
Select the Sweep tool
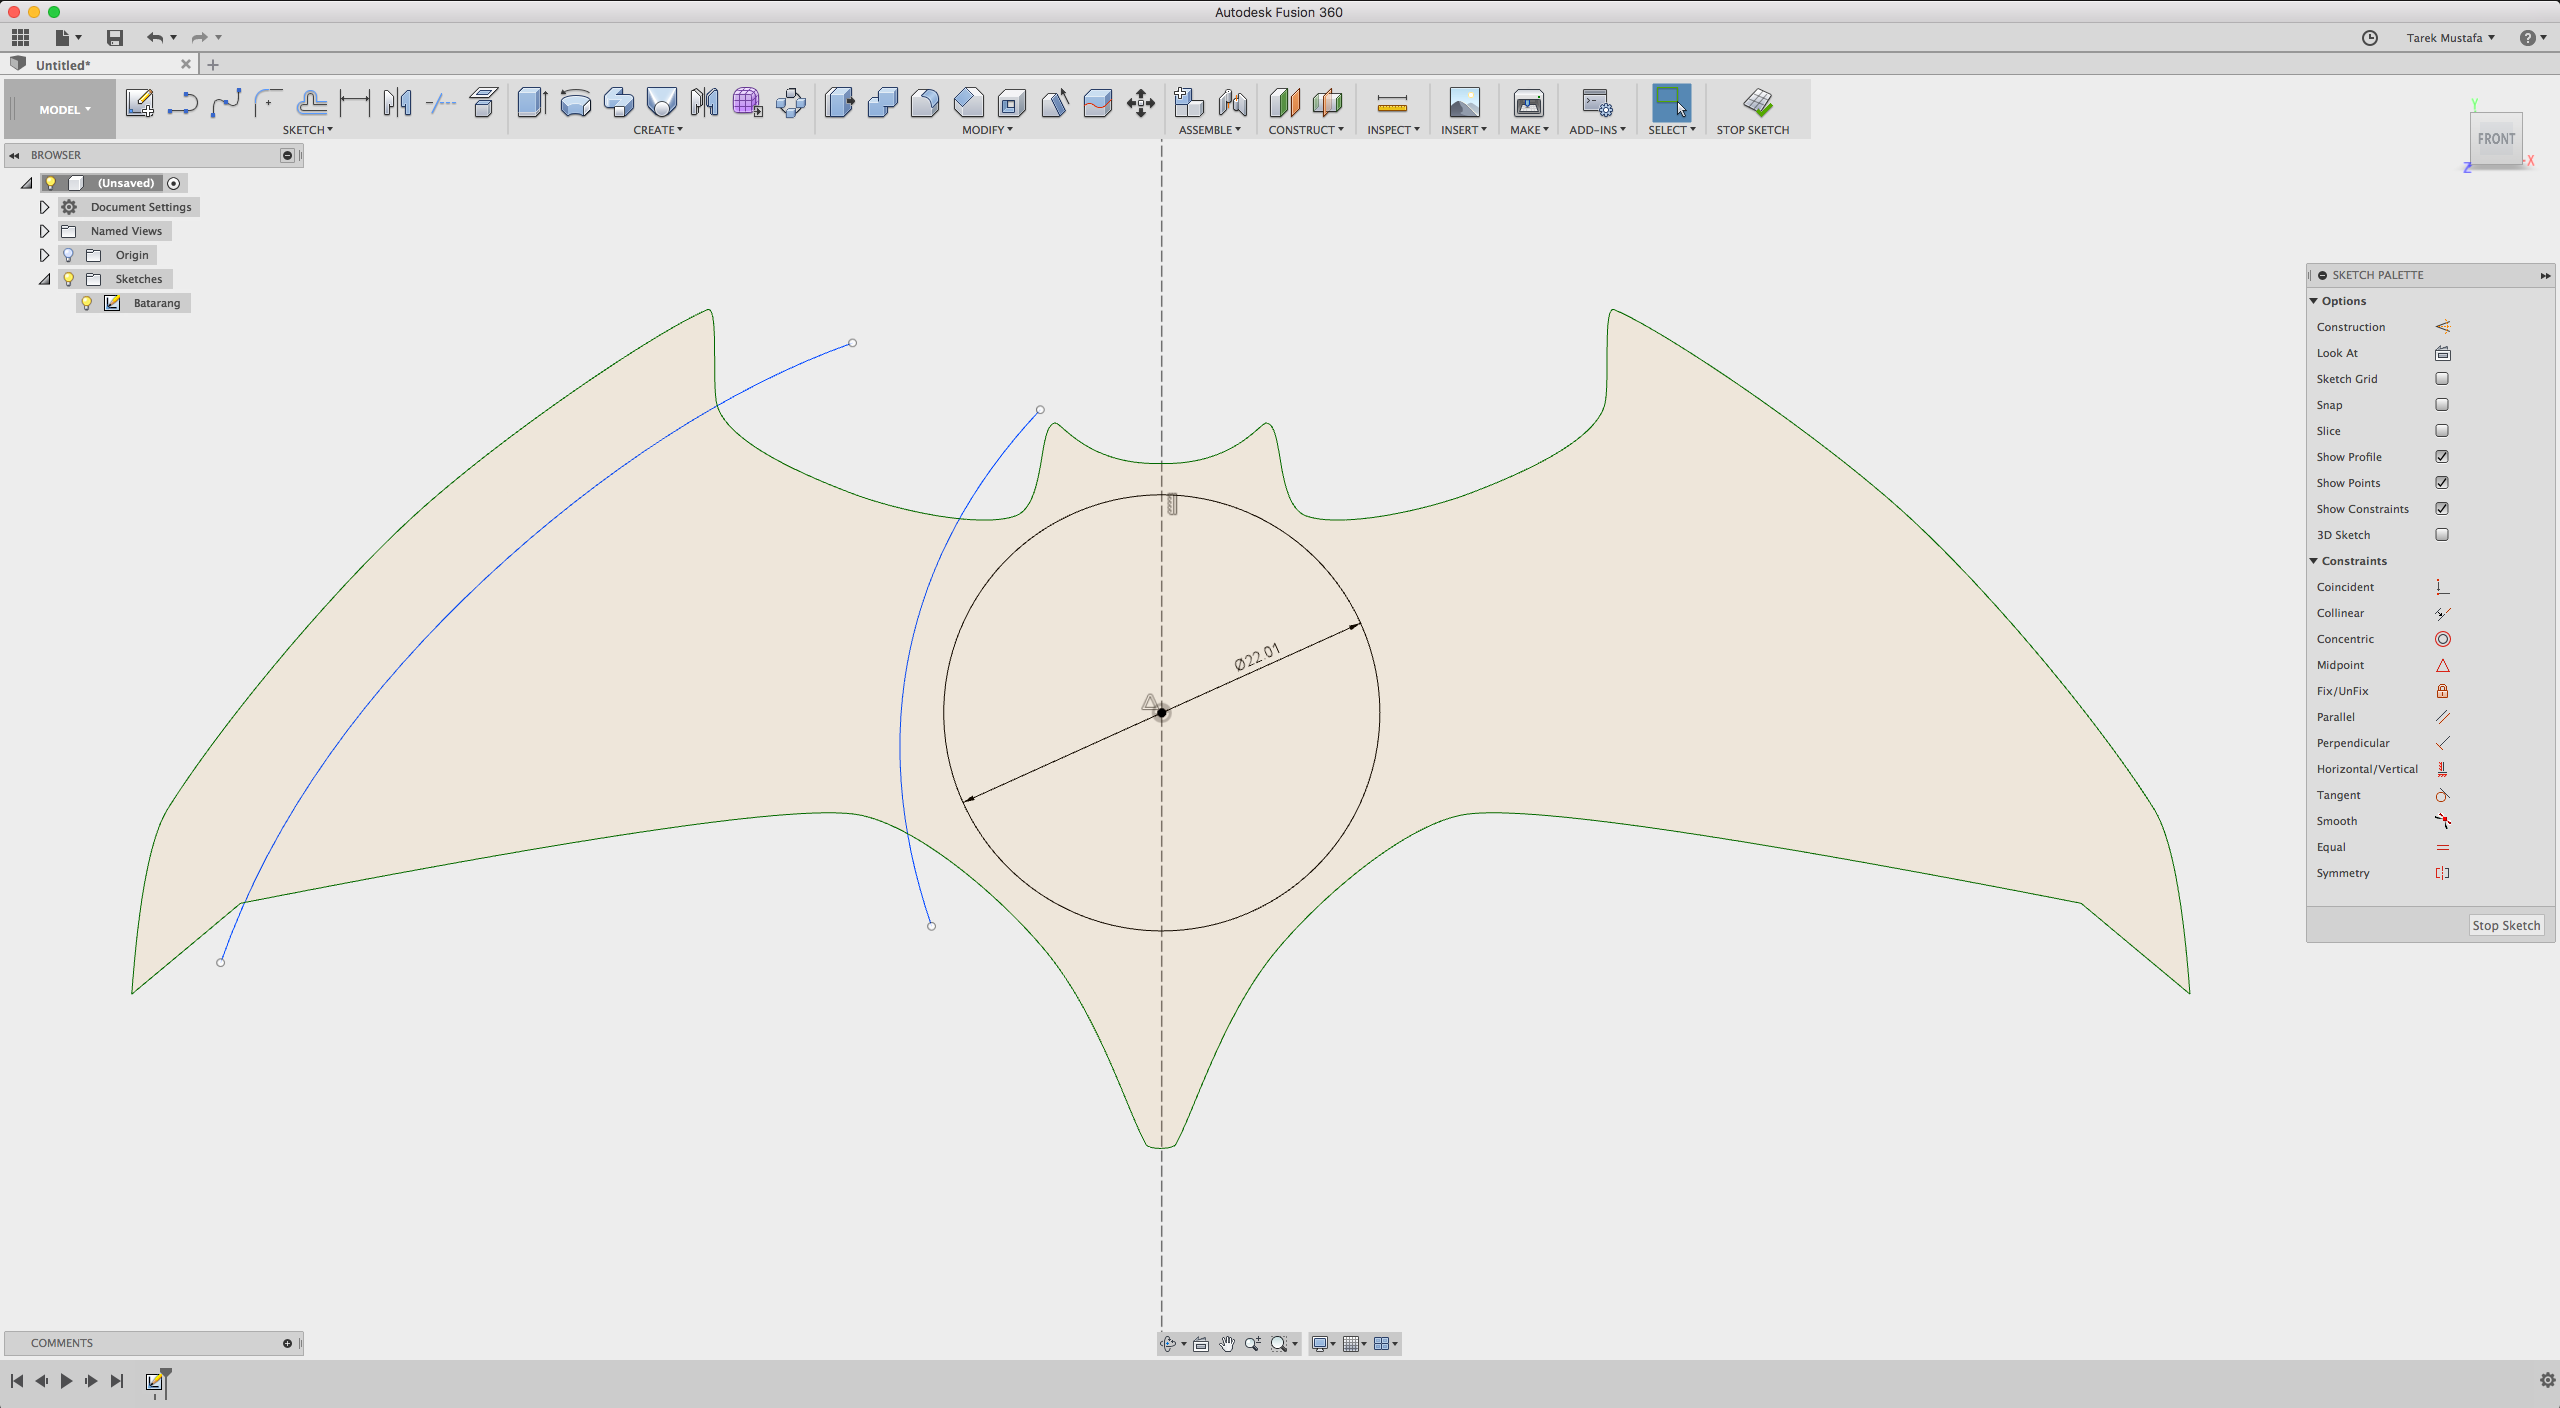coord(618,103)
